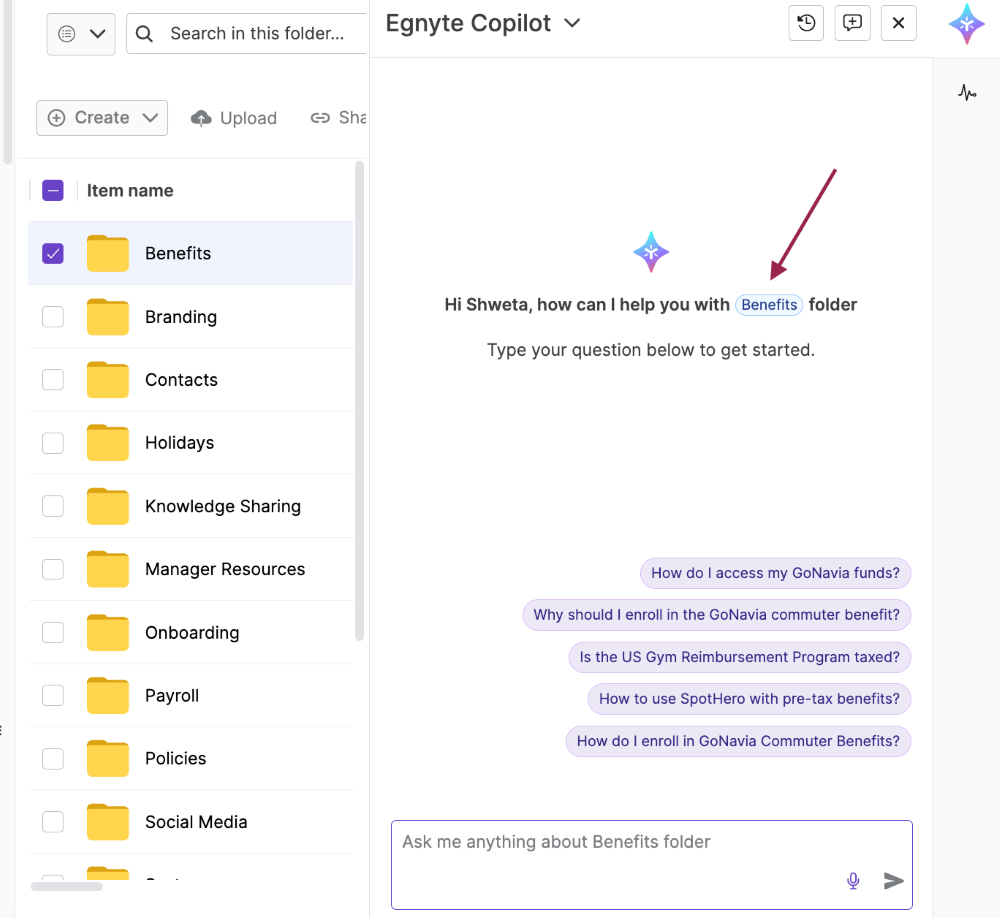Open the Social Media folder icon
The width and height of the screenshot is (1000, 918).
[x=108, y=822]
